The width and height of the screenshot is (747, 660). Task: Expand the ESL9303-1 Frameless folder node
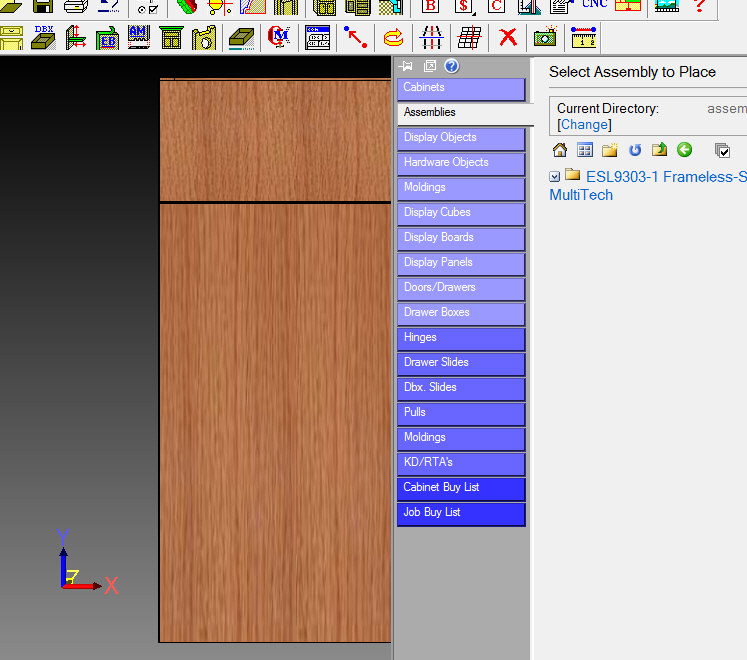click(x=555, y=177)
